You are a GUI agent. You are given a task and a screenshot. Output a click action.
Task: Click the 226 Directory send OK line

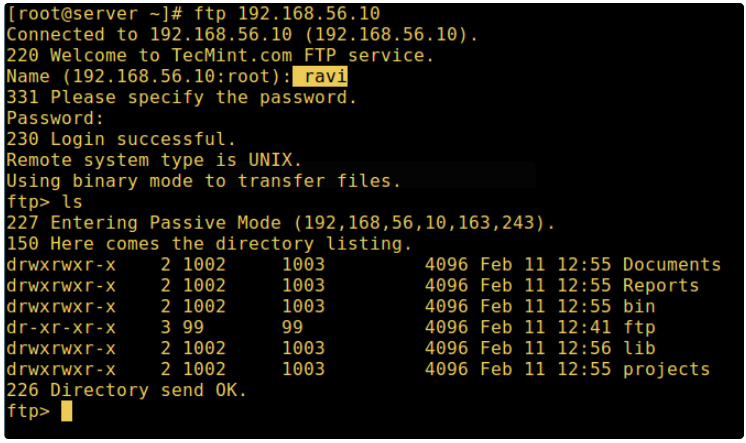[x=126, y=390]
